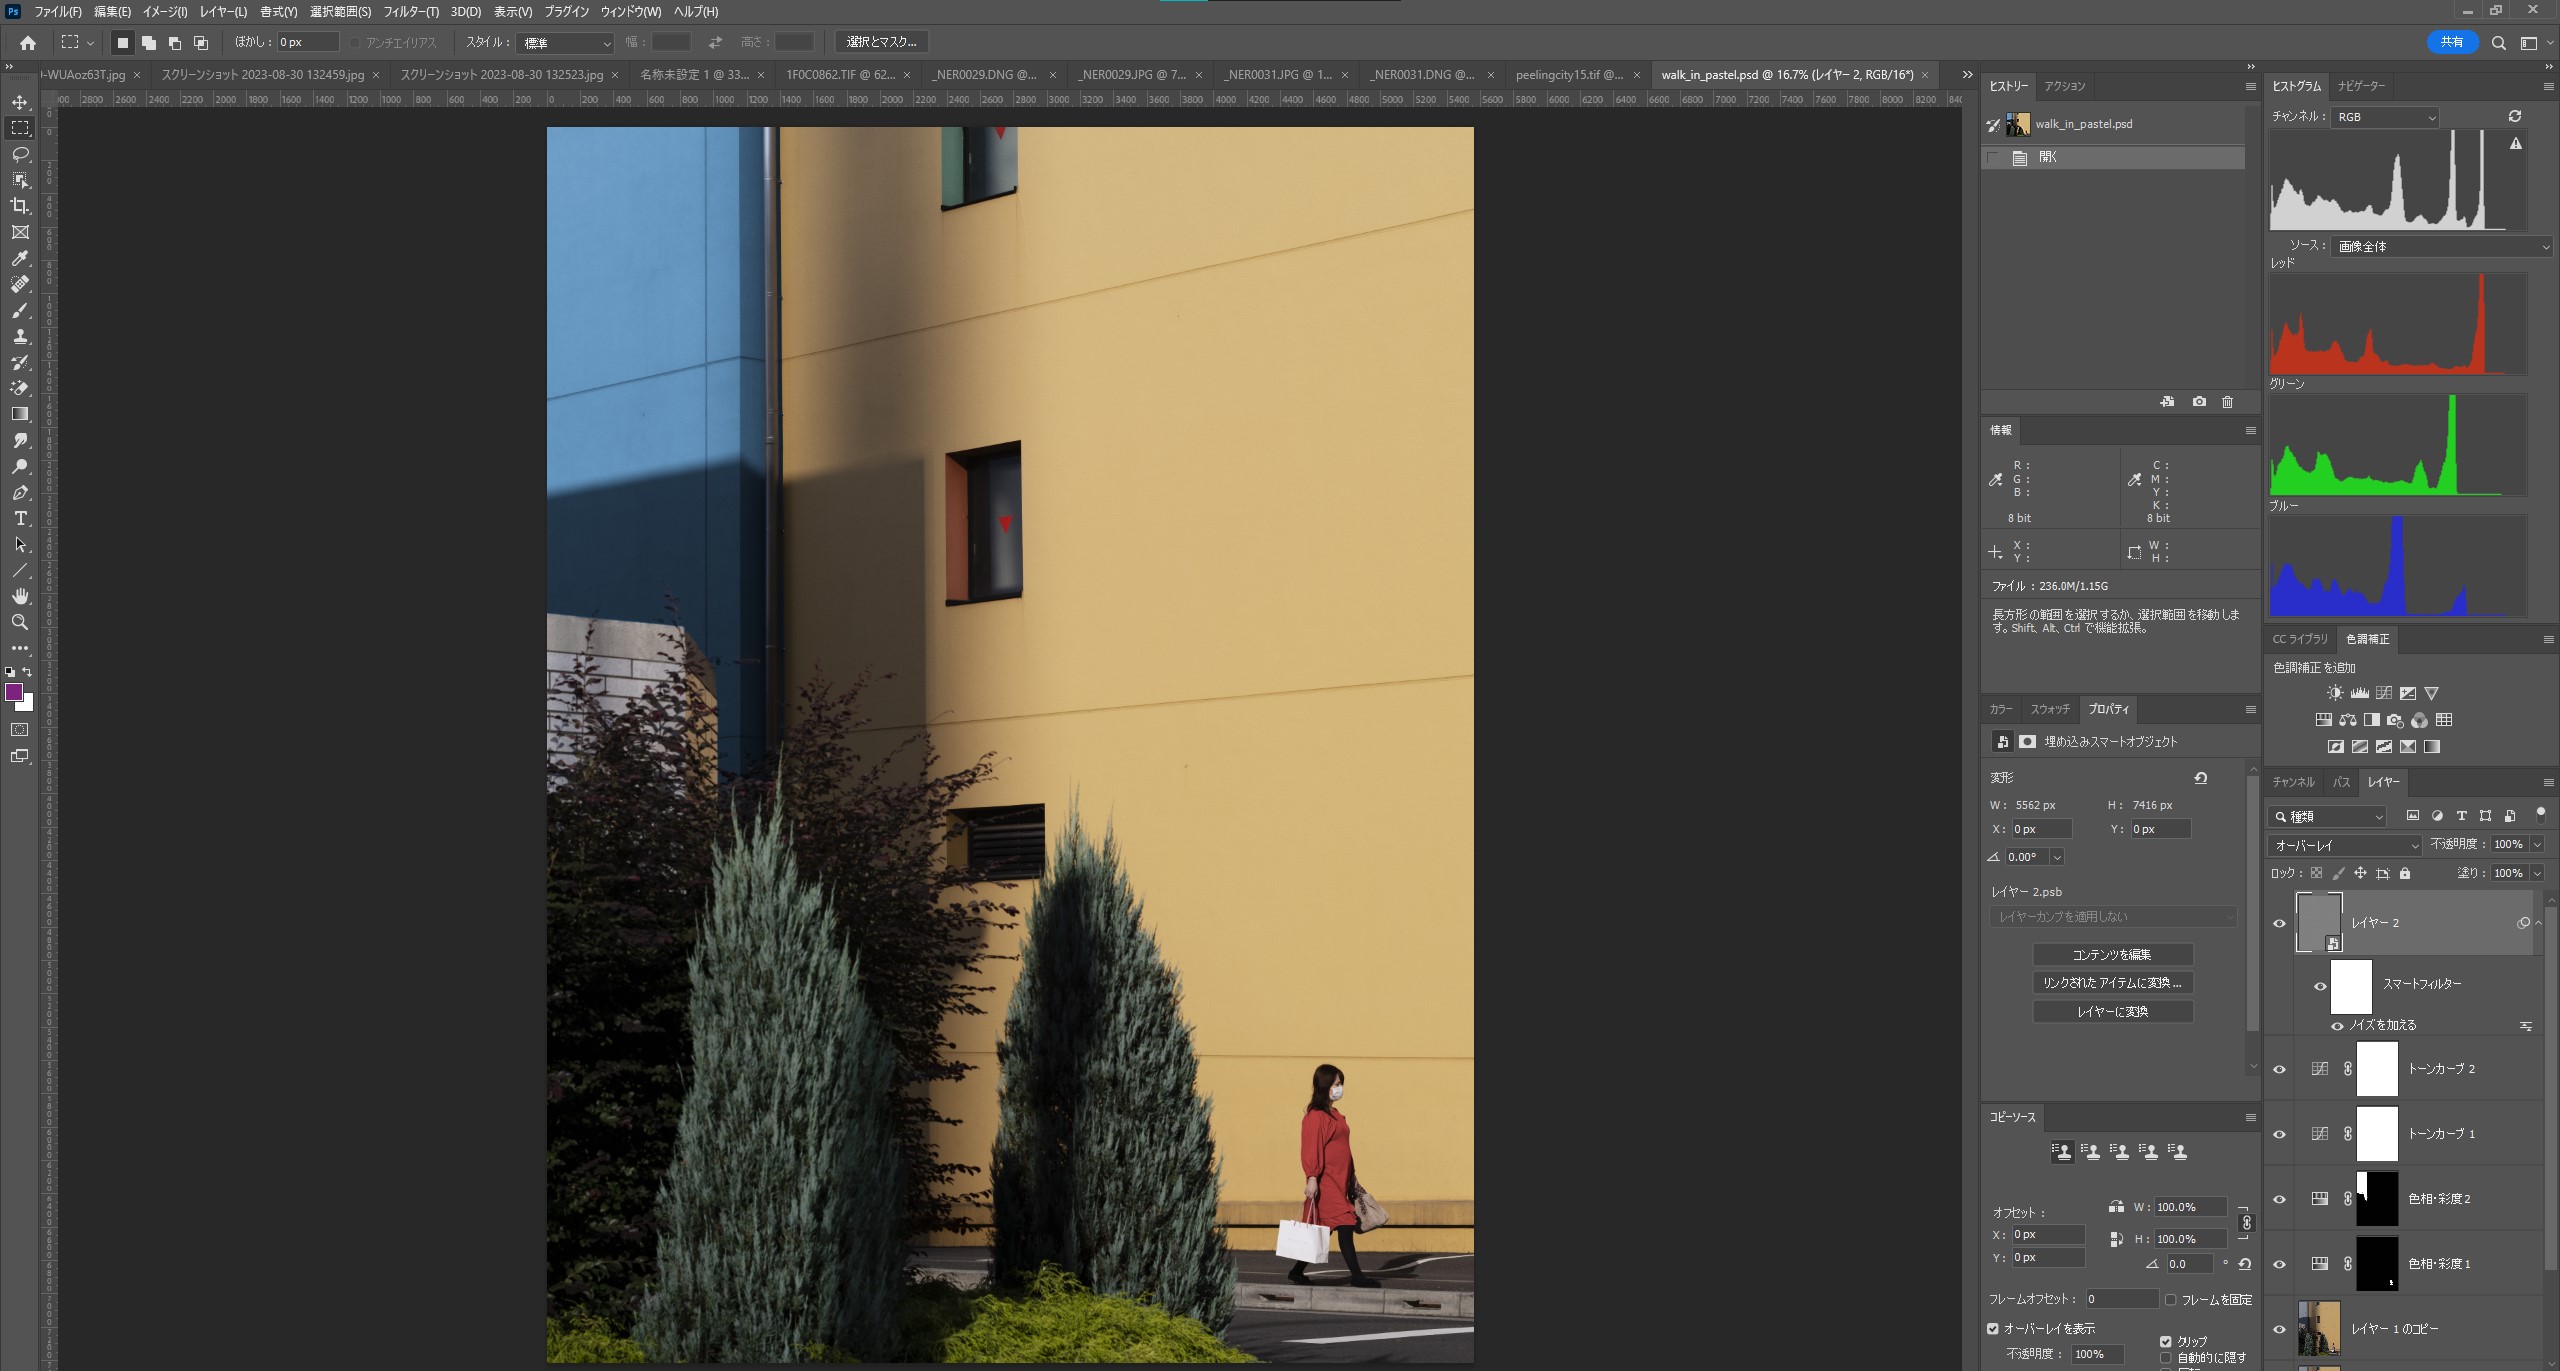Open the フィルター(T) menu

point(410,12)
